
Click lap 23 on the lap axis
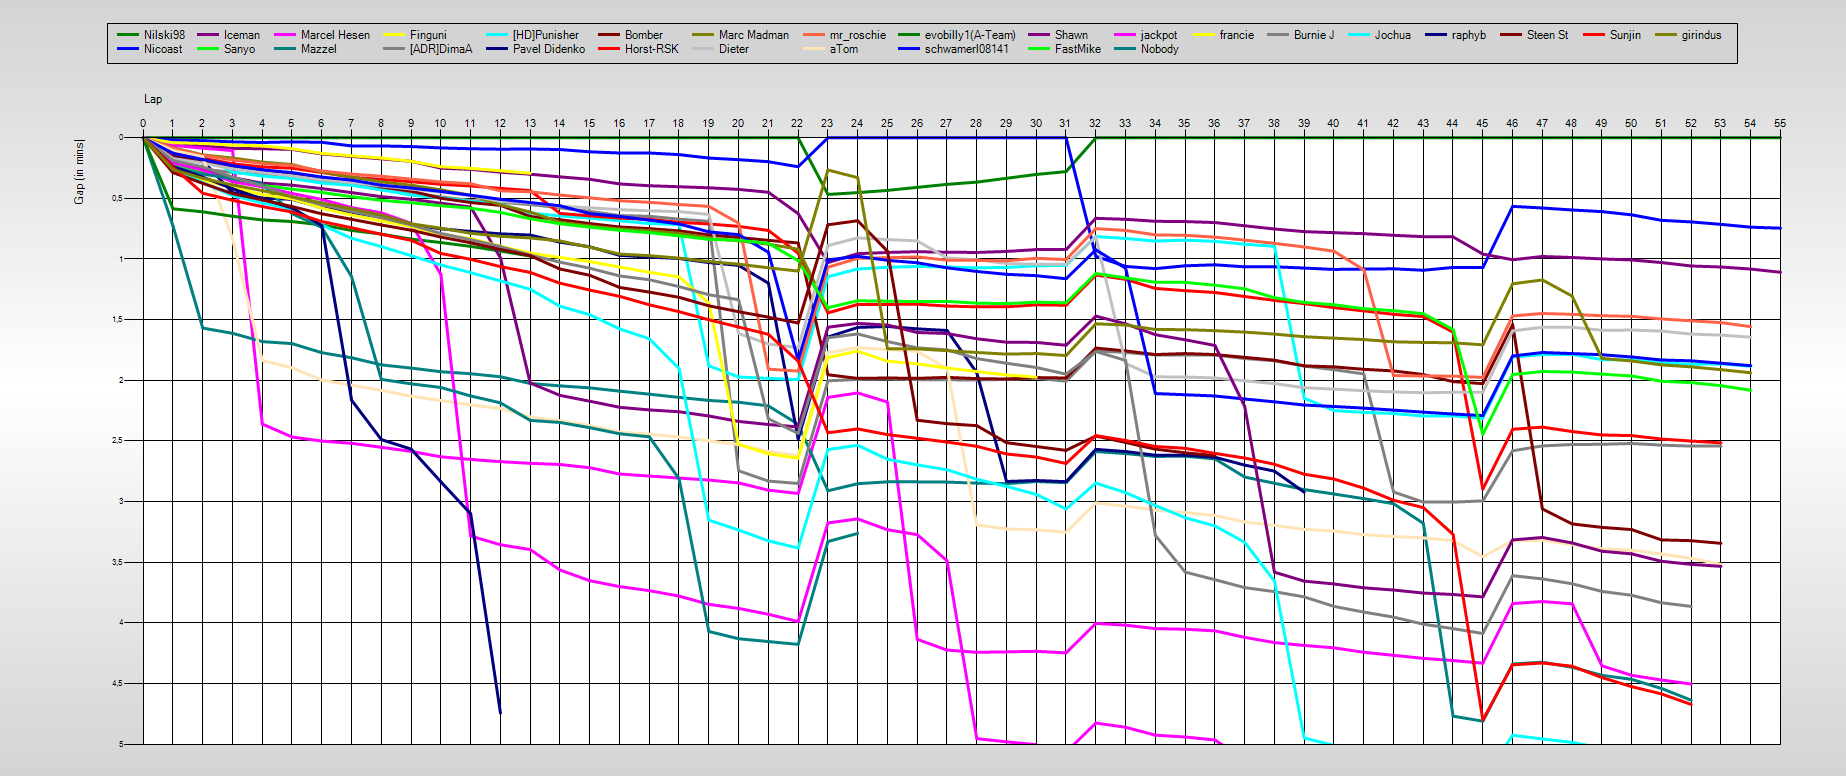[x=827, y=123]
